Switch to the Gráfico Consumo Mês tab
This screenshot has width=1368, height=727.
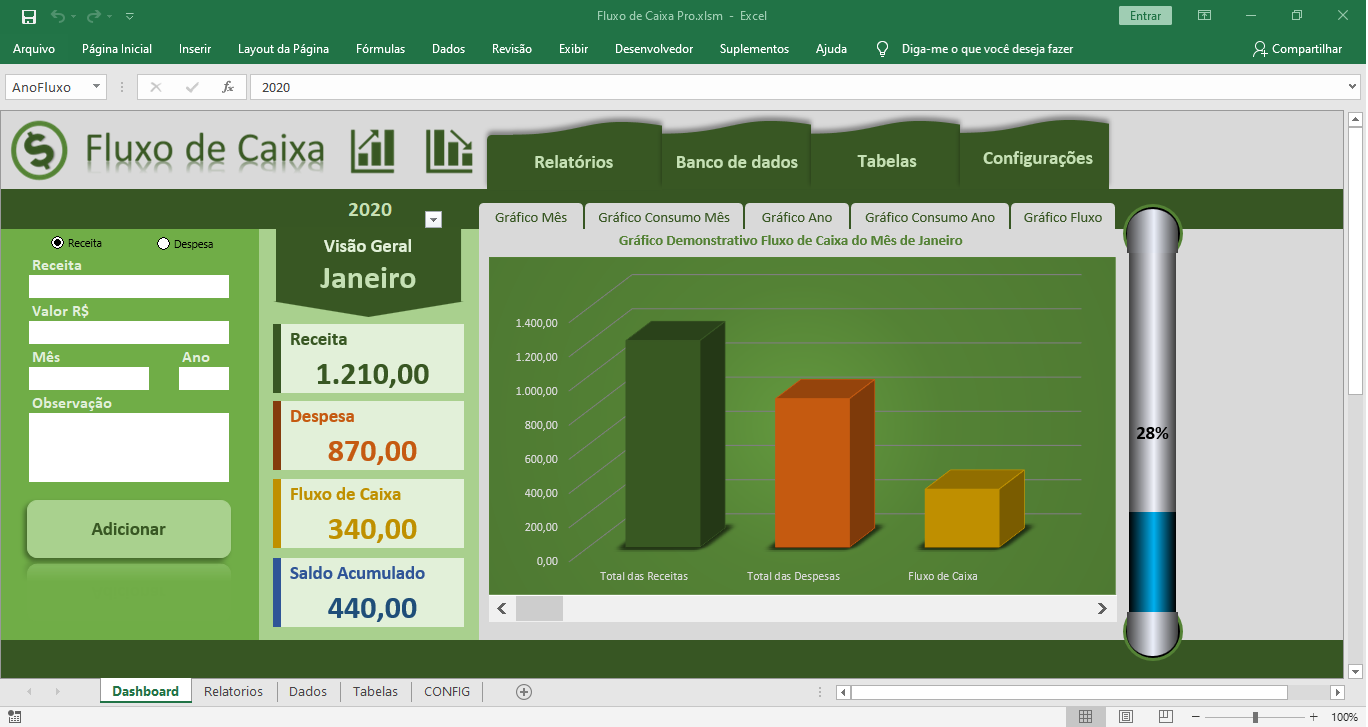664,216
